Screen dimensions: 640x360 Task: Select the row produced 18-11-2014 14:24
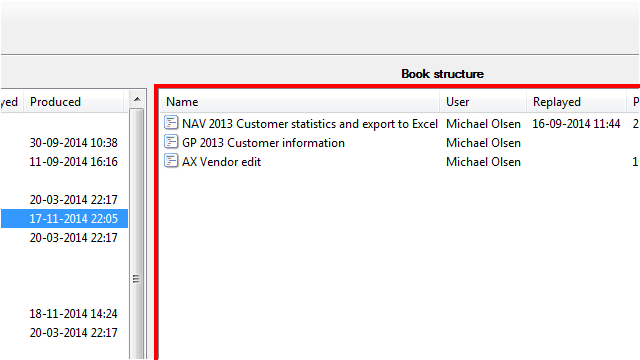pyautogui.click(x=64, y=314)
